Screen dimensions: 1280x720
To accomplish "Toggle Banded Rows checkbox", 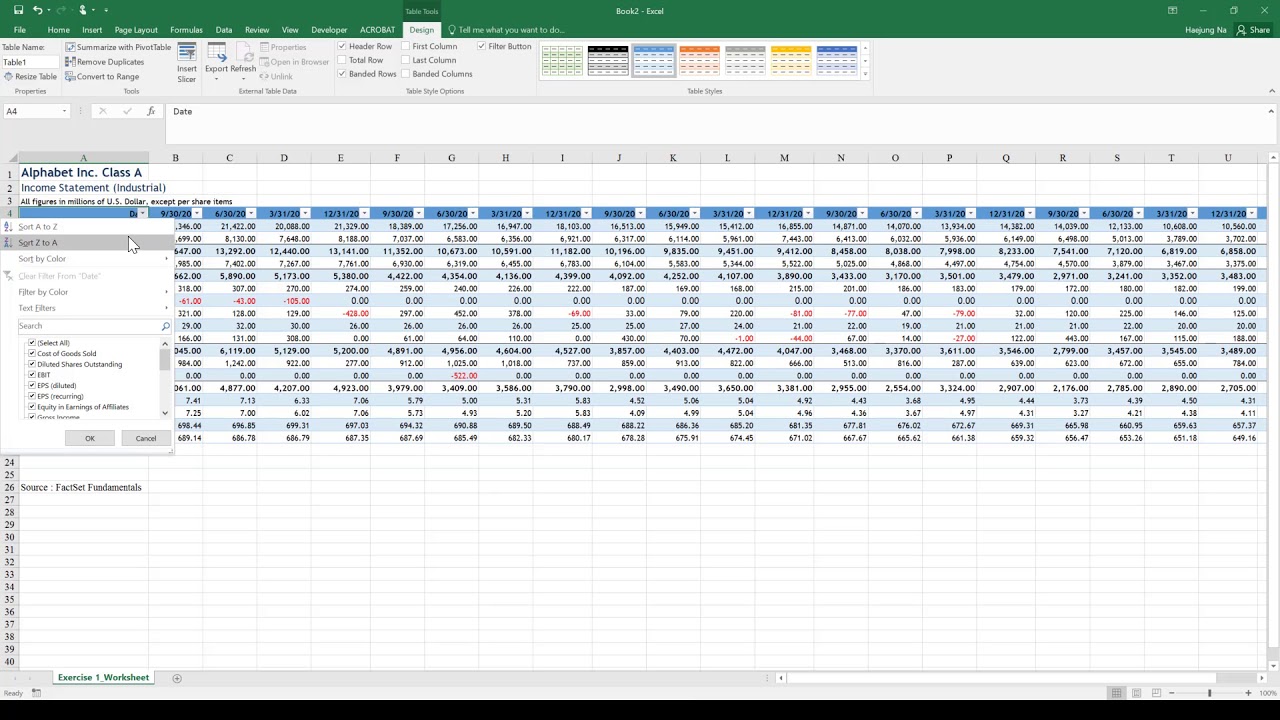I will 342,75.
